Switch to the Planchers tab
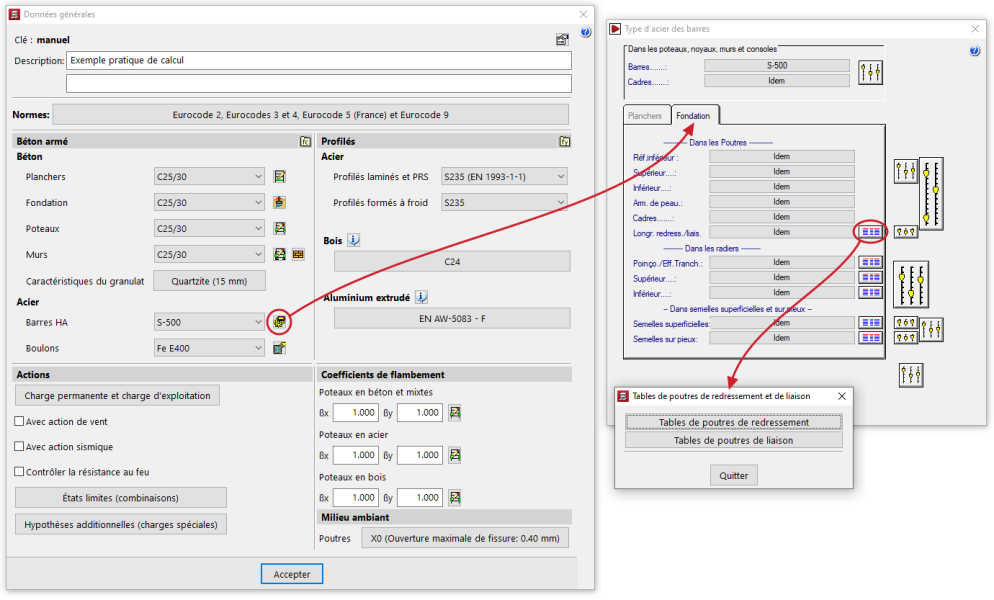Image resolution: width=994 pixels, height=600 pixels. (645, 116)
